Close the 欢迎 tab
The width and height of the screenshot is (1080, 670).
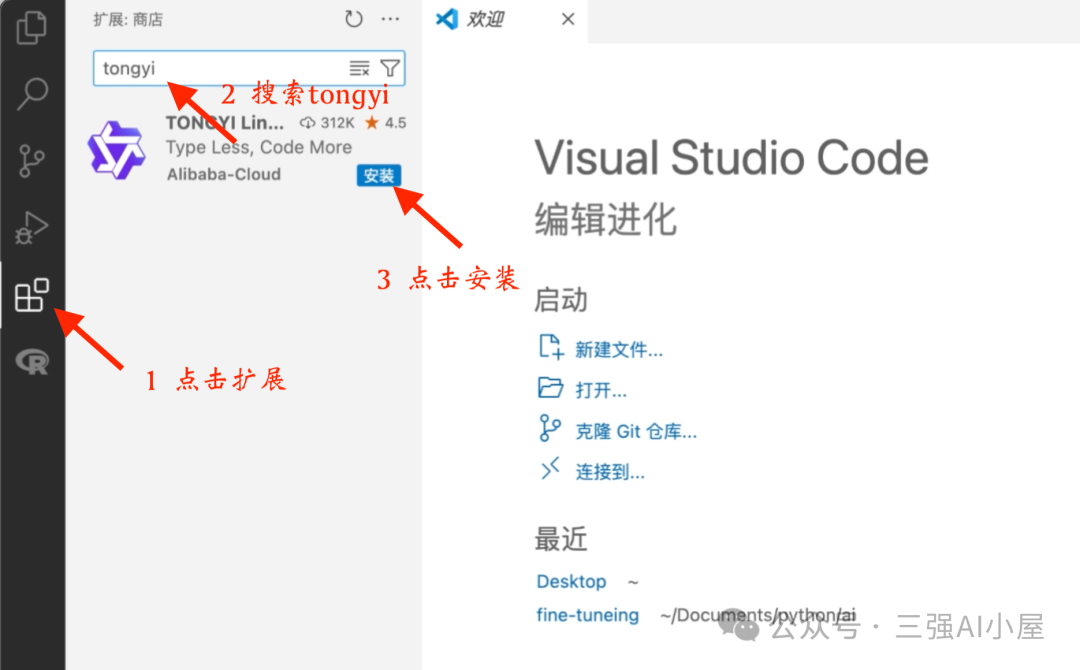(568, 20)
